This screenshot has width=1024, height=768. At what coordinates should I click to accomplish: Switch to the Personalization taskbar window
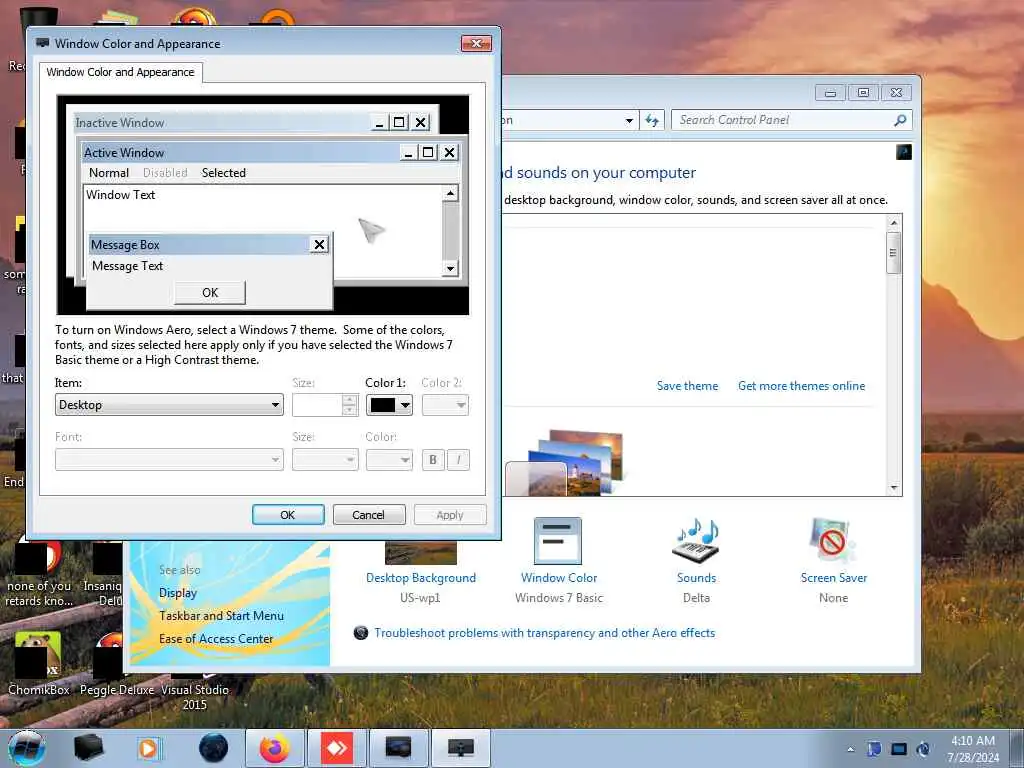(398, 748)
